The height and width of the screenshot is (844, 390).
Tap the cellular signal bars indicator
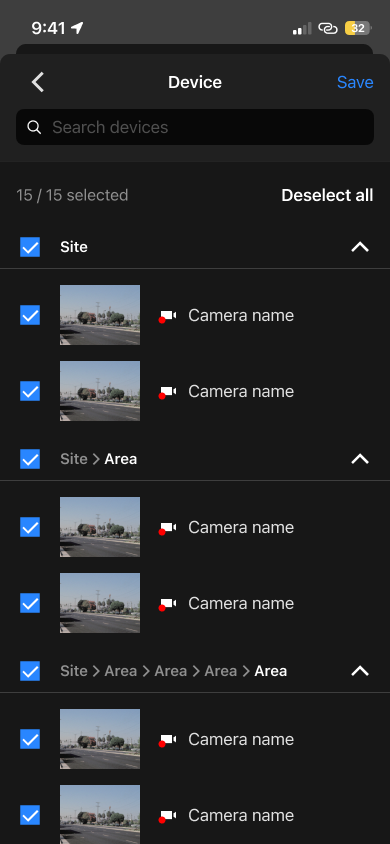(x=302, y=29)
